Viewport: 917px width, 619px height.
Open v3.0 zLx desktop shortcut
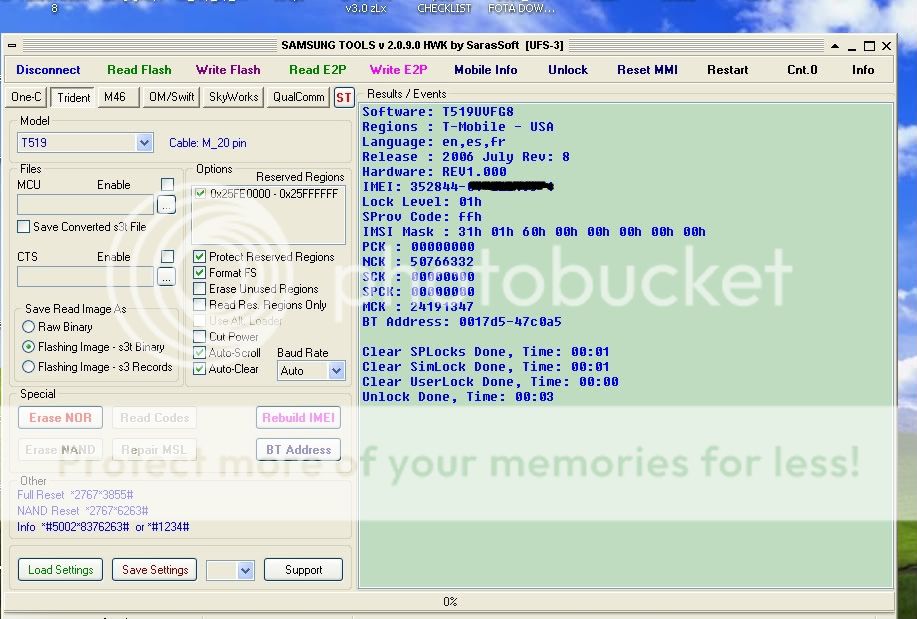tap(366, 8)
